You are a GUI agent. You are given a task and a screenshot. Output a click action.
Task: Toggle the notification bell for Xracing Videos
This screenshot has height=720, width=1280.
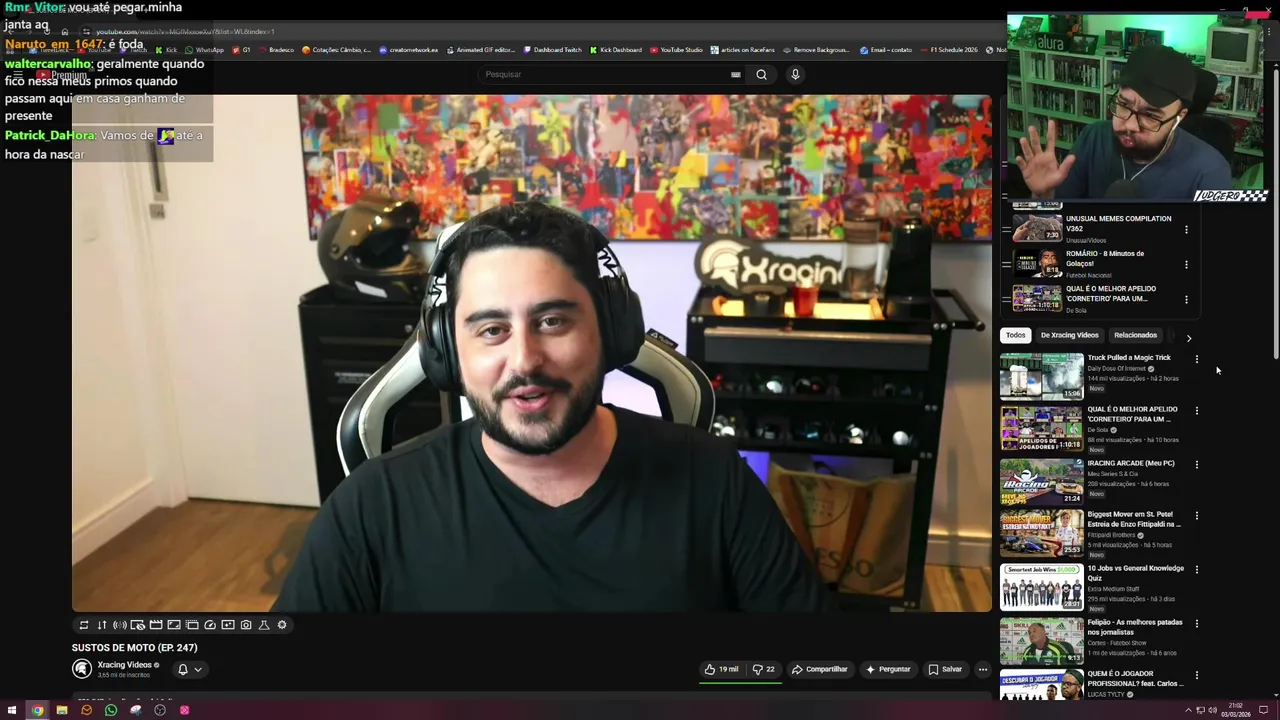click(x=182, y=669)
